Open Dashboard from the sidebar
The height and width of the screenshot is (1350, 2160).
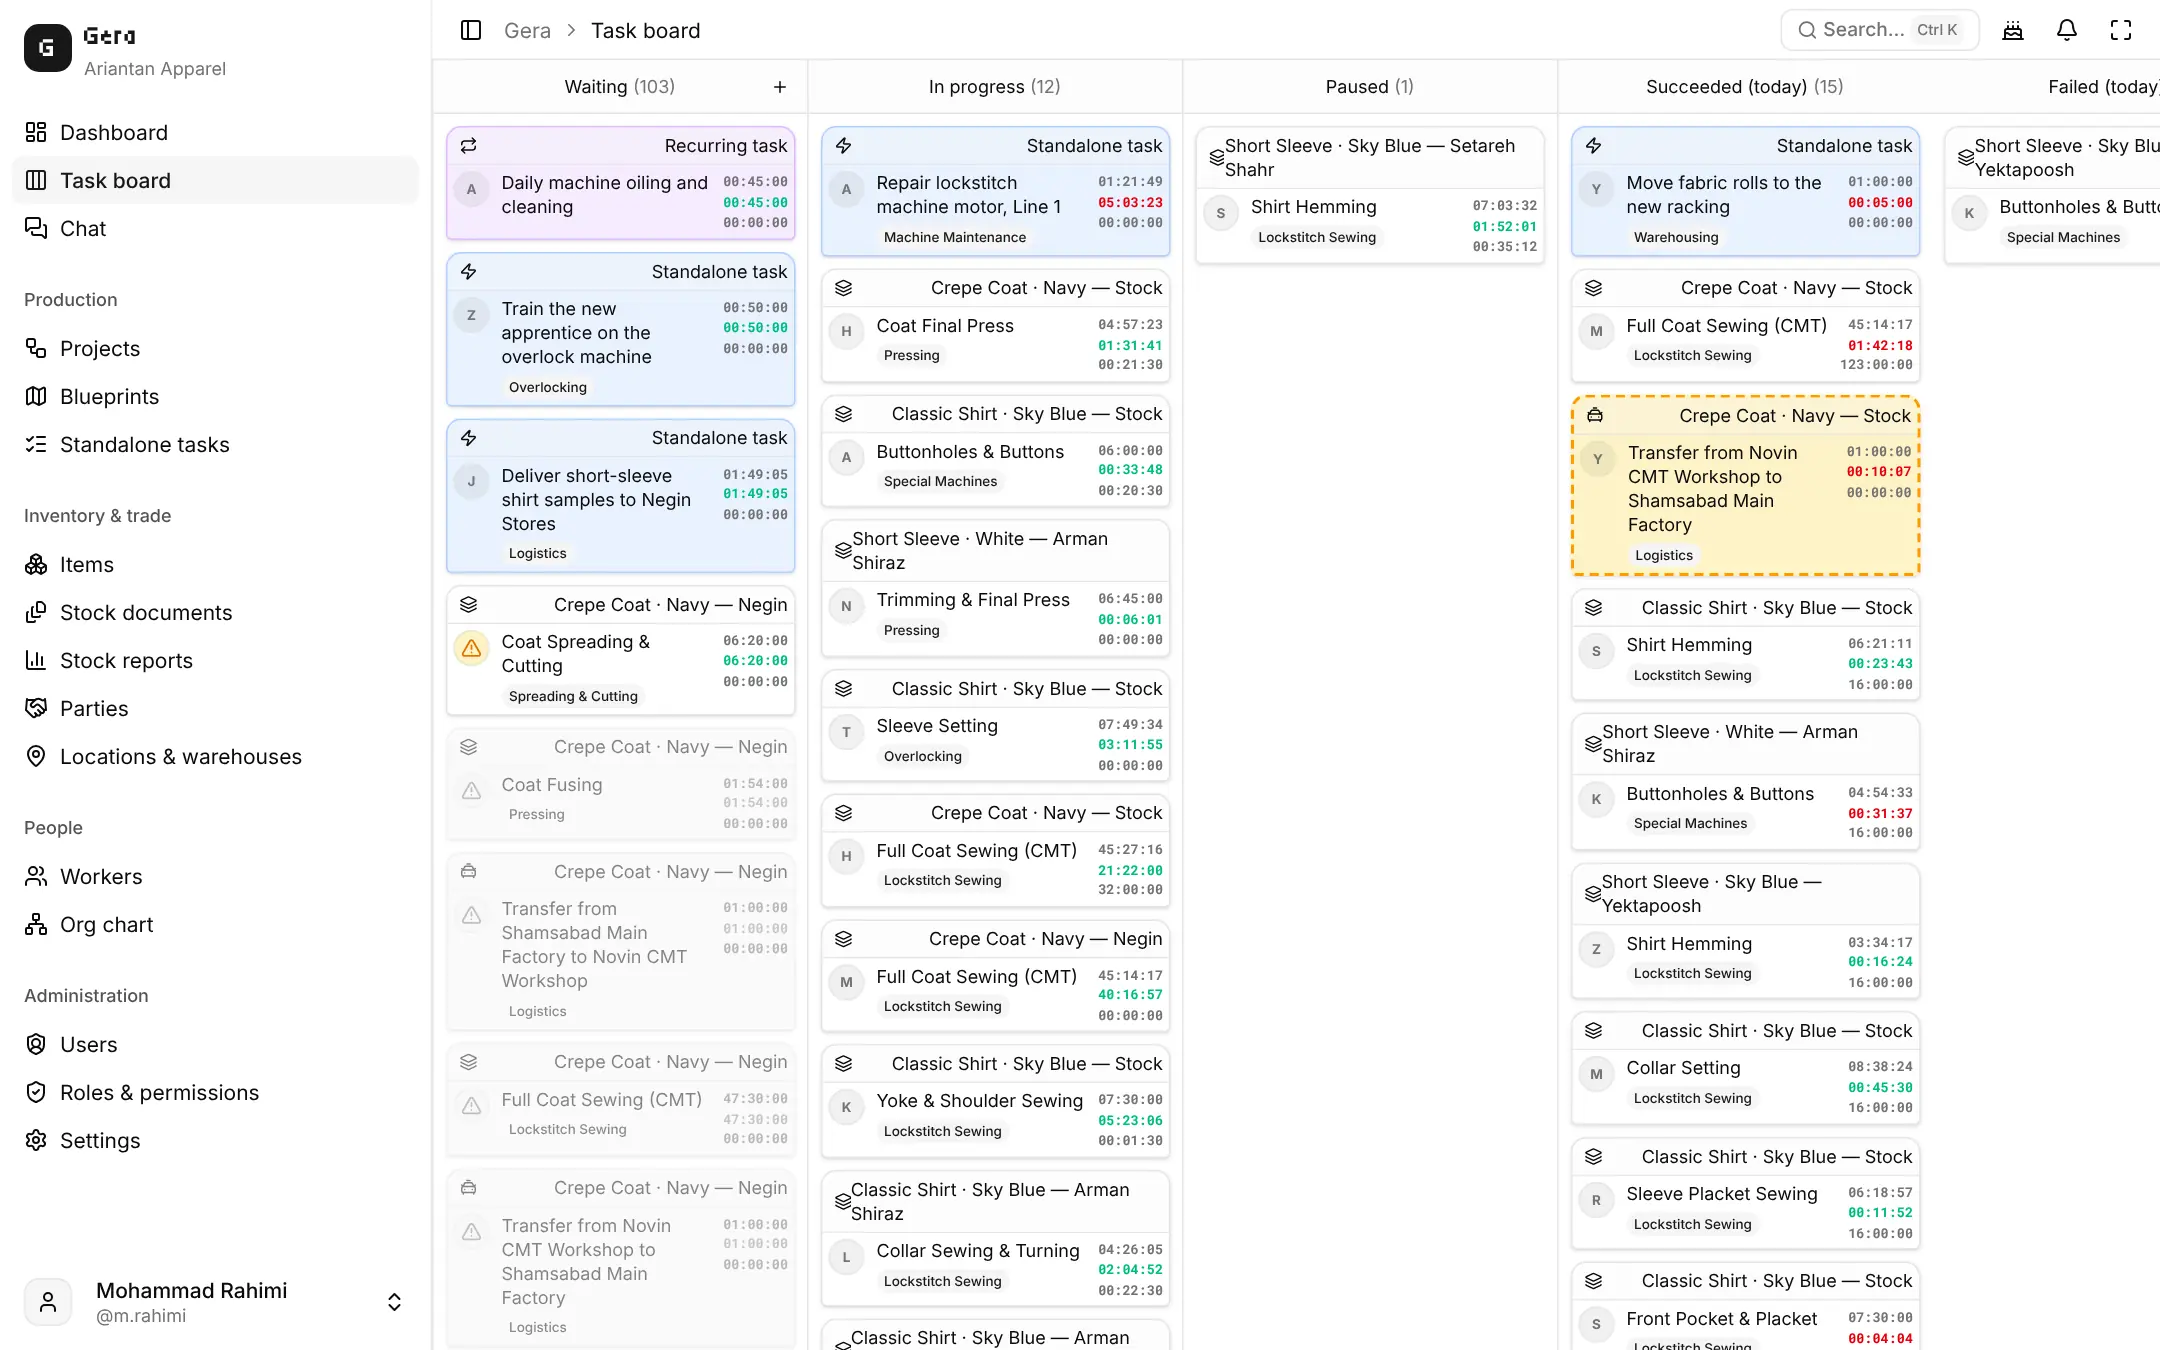(x=216, y=132)
